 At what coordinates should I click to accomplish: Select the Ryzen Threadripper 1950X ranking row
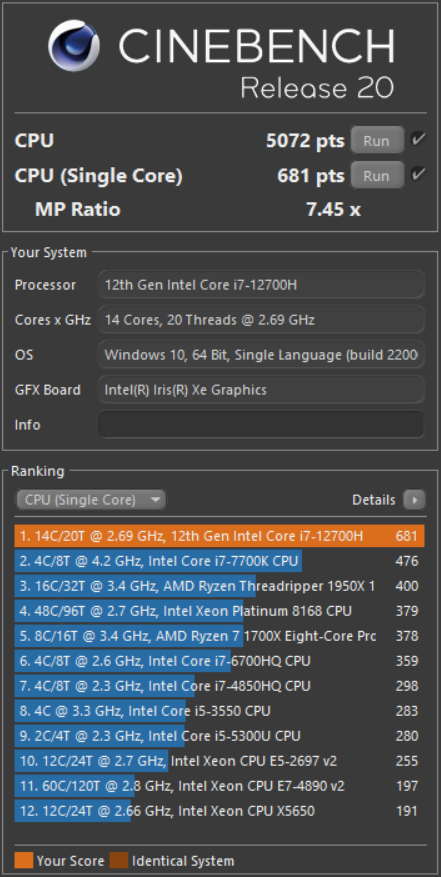pos(219,586)
